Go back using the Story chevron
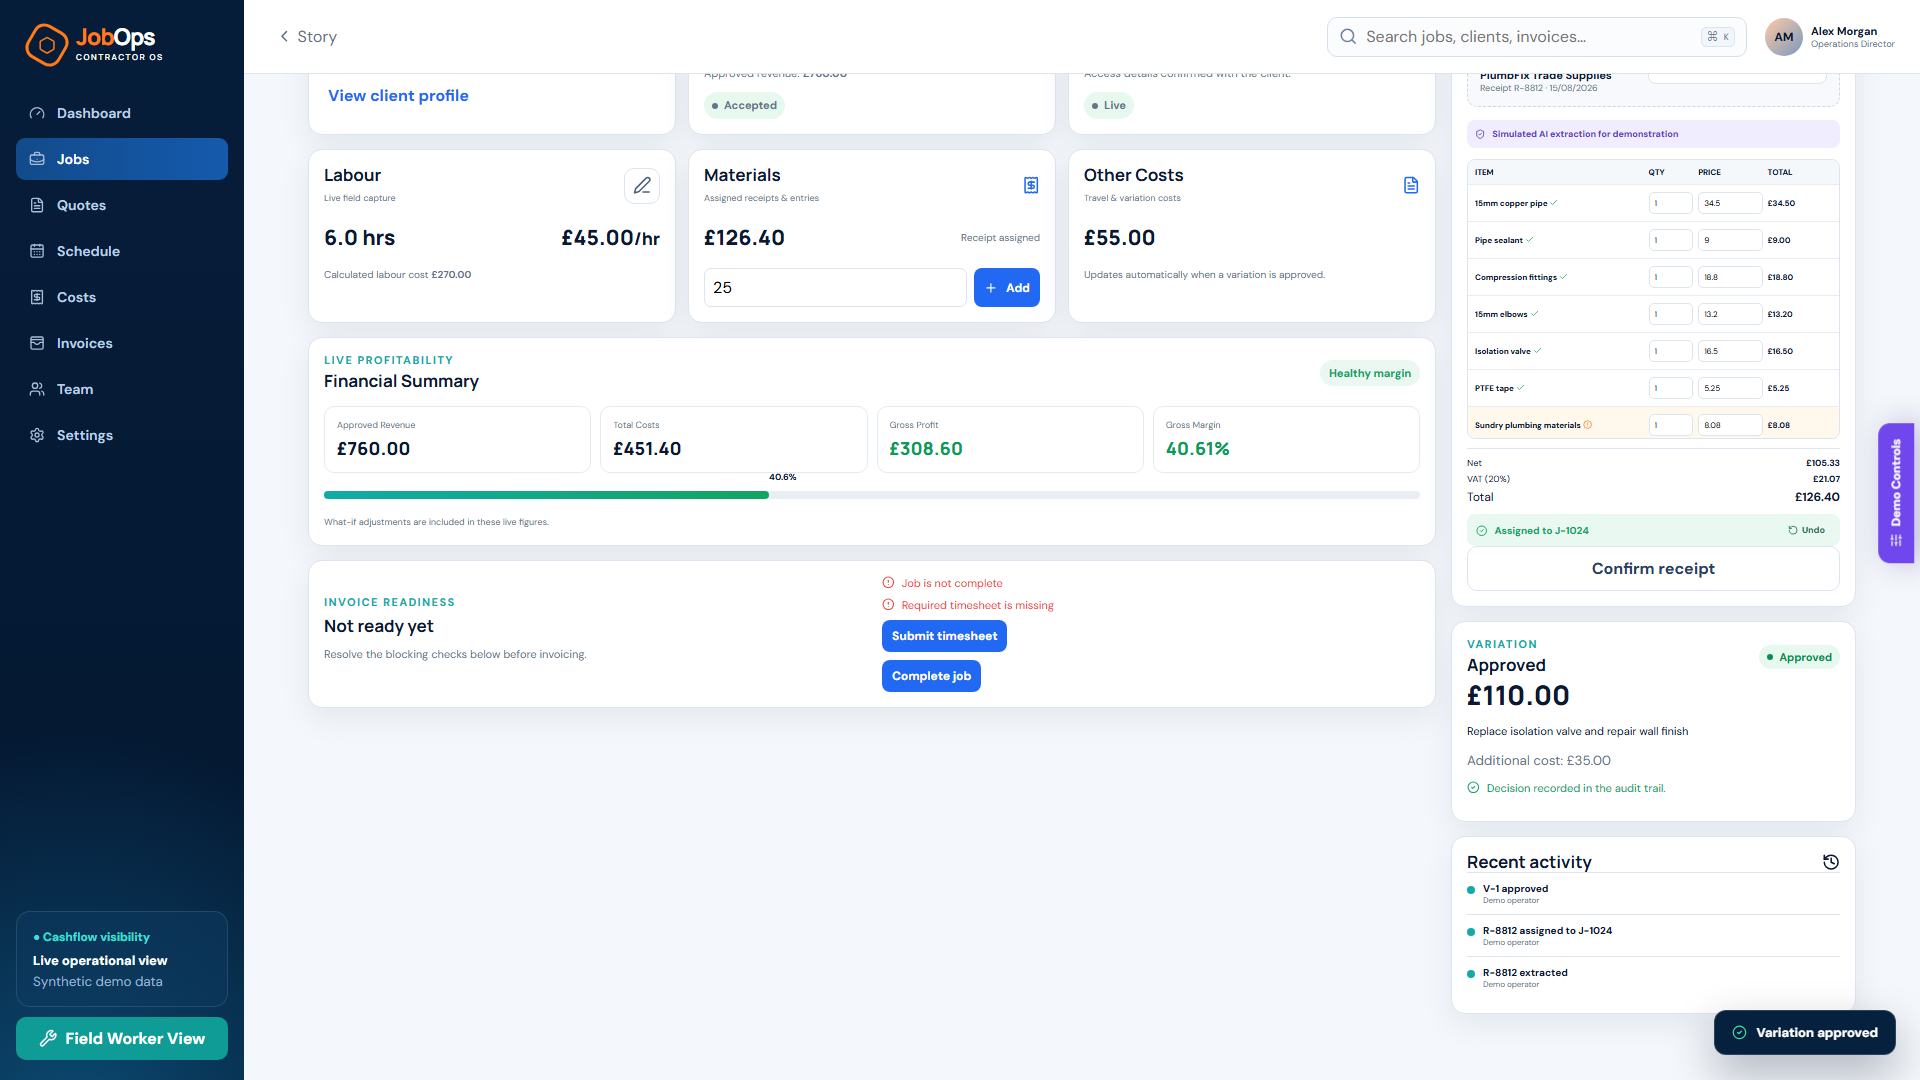1920x1080 pixels. pos(284,36)
